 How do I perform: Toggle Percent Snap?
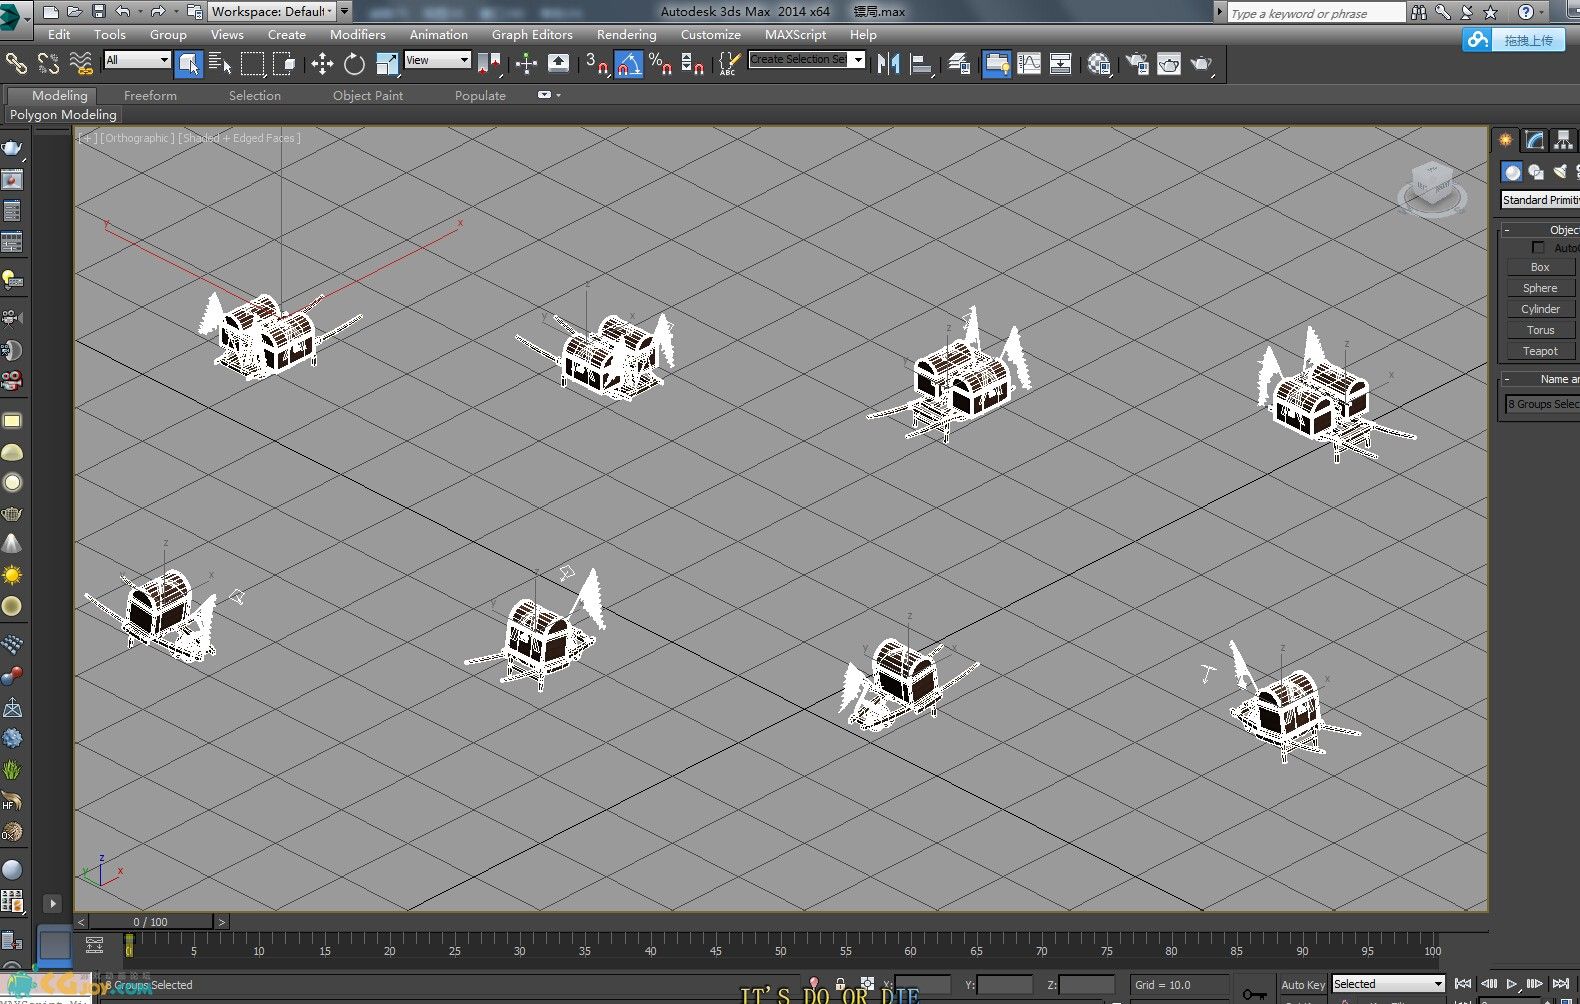(660, 64)
